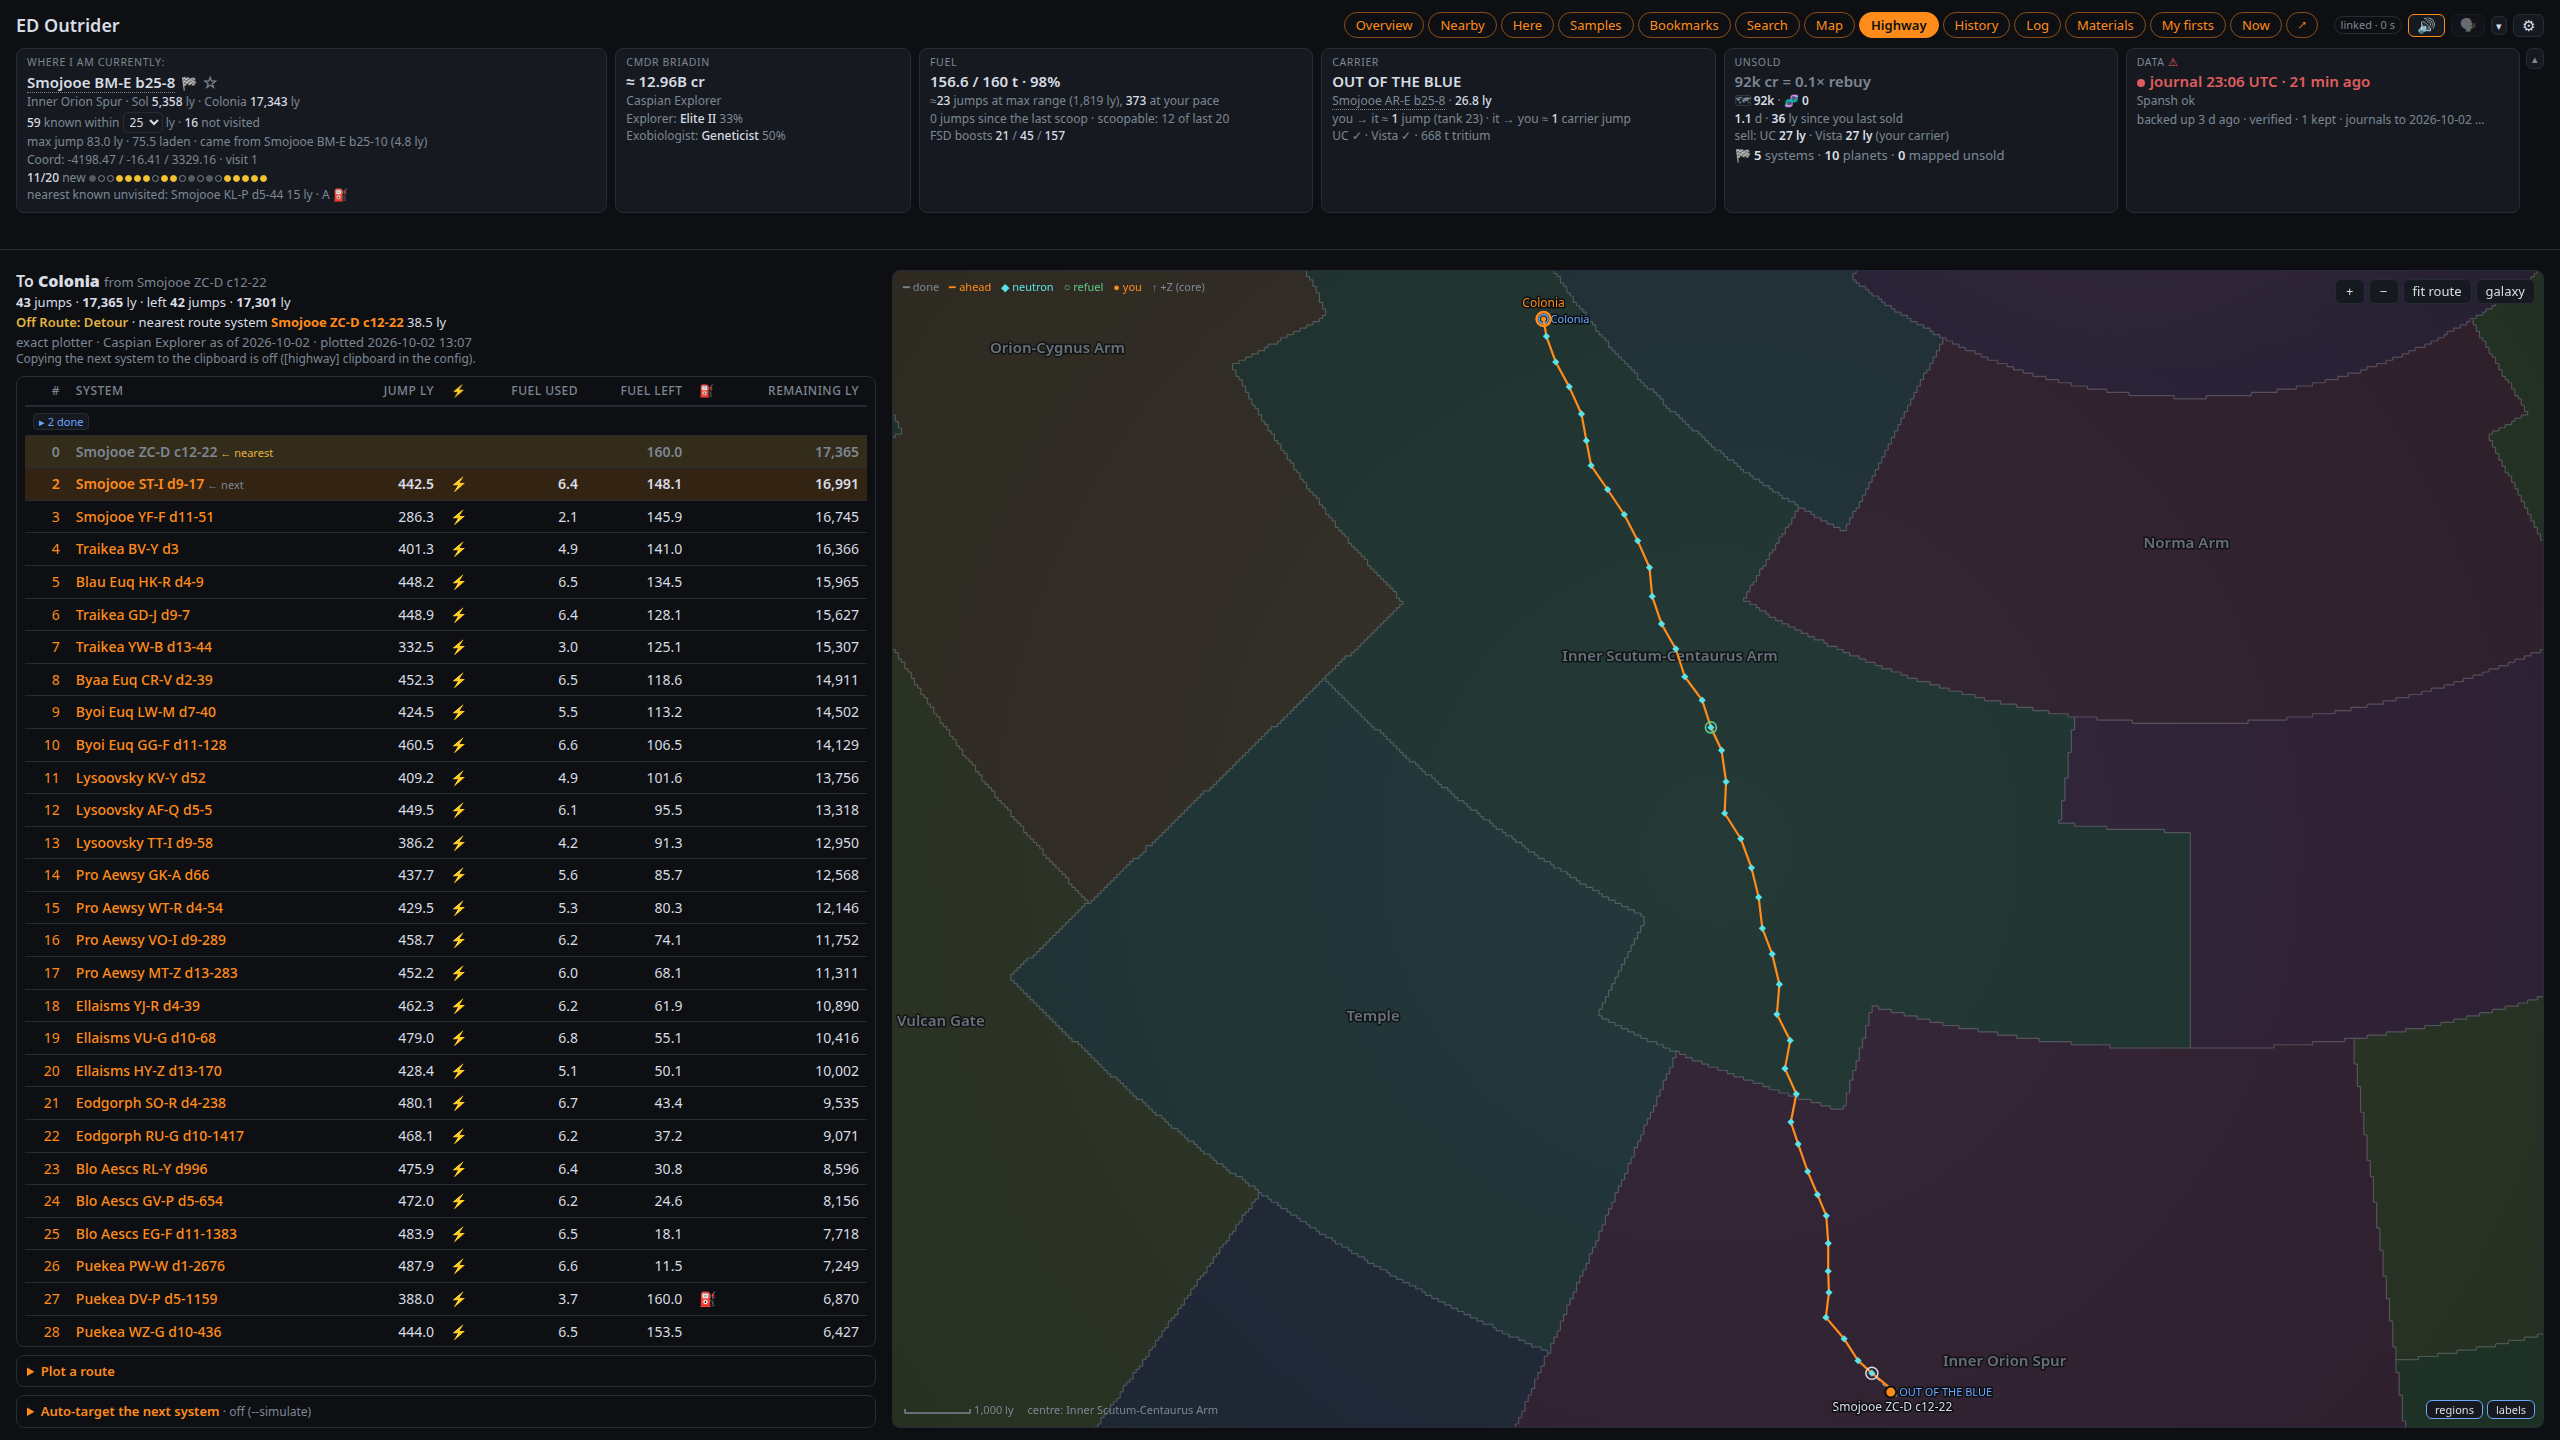The width and height of the screenshot is (2560, 1440).
Task: Zoom out the map with the minus button
Action: (2384, 292)
